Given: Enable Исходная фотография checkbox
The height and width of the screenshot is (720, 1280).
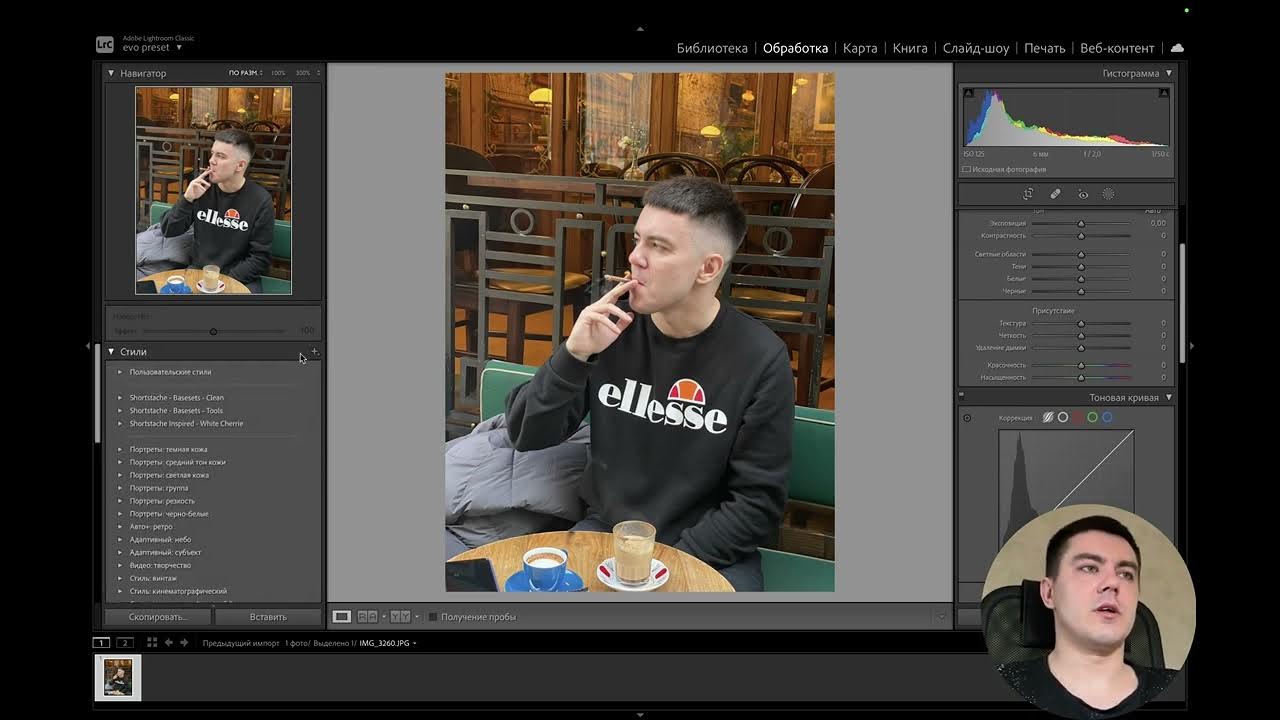Looking at the screenshot, I should pos(967,169).
